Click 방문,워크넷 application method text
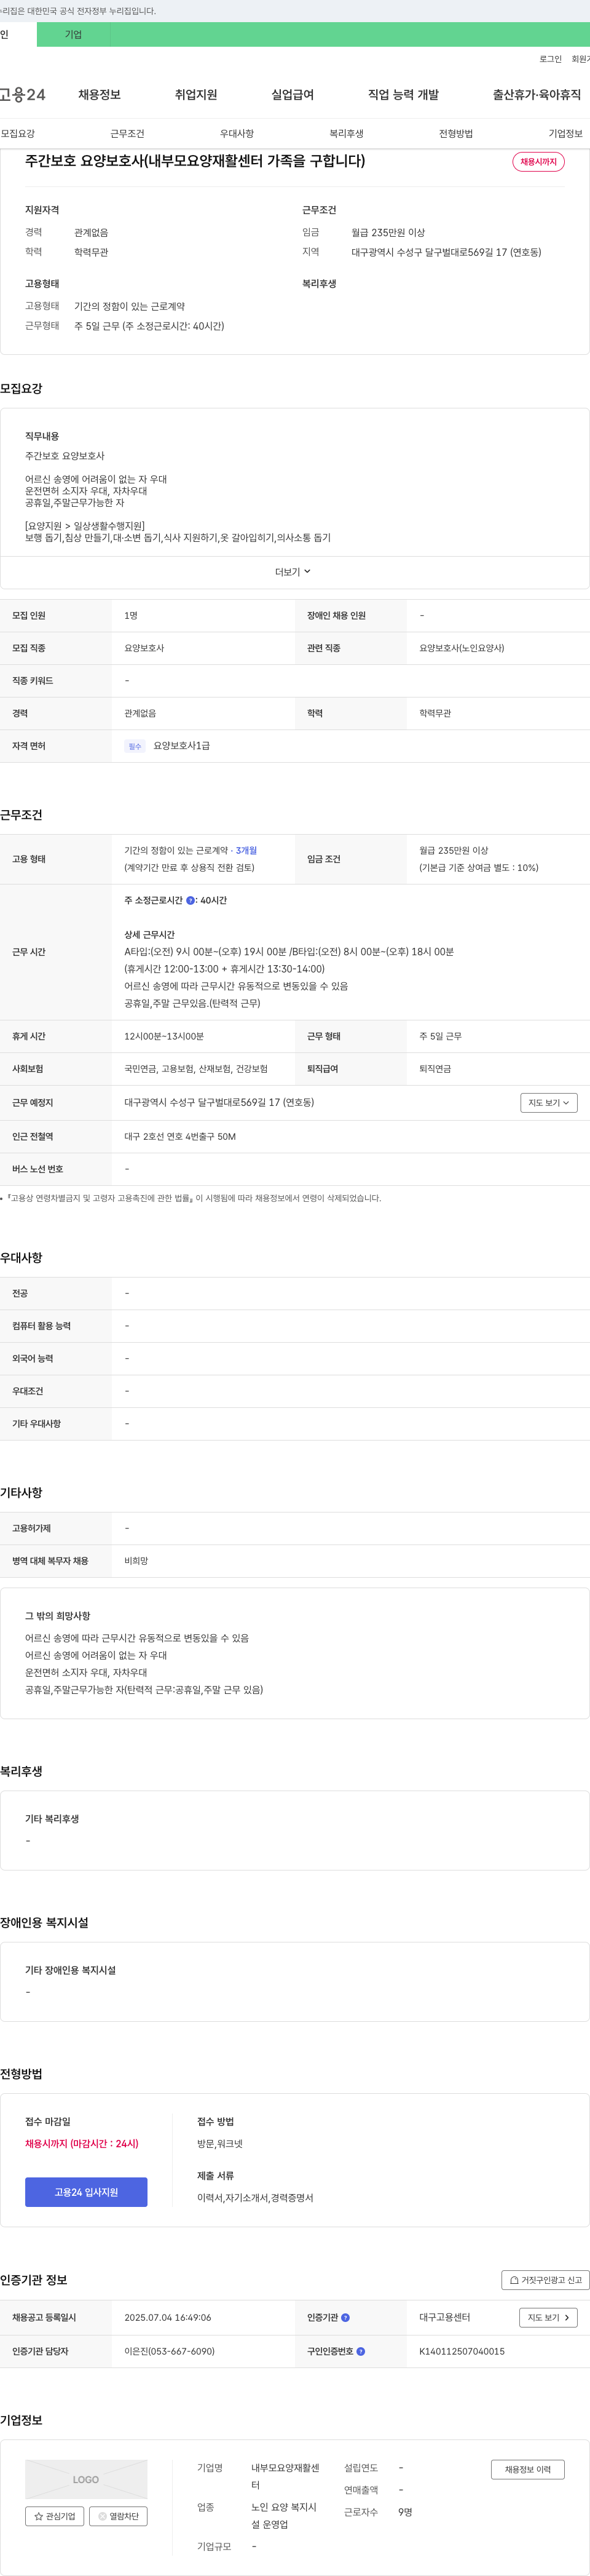Image resolution: width=590 pixels, height=2576 pixels. pyautogui.click(x=220, y=2144)
